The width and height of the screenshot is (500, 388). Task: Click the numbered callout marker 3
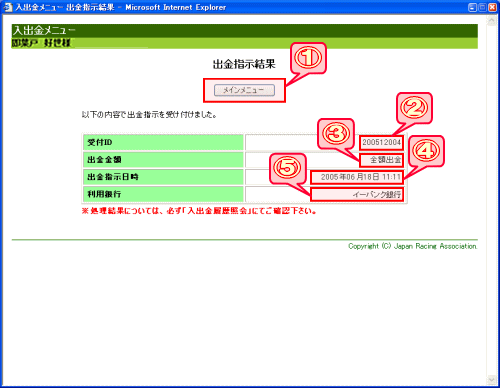pyautogui.click(x=336, y=133)
